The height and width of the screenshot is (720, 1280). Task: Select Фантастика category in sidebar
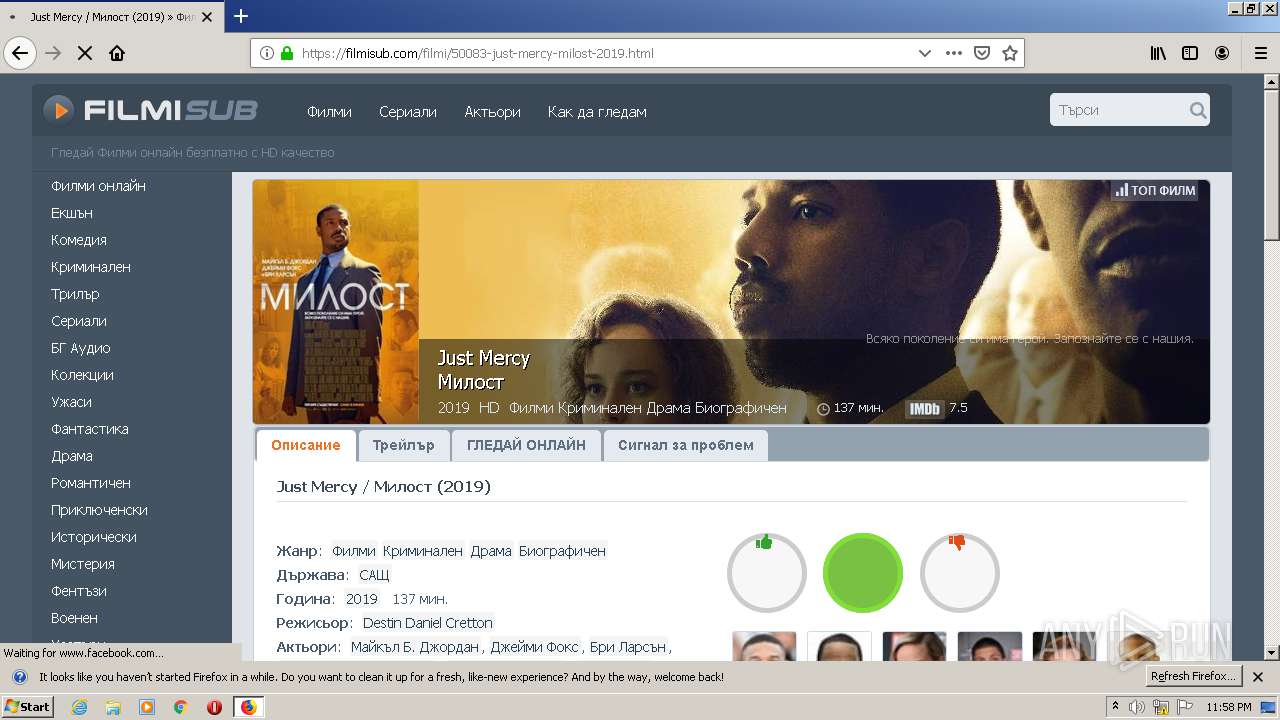pyautogui.click(x=90, y=429)
